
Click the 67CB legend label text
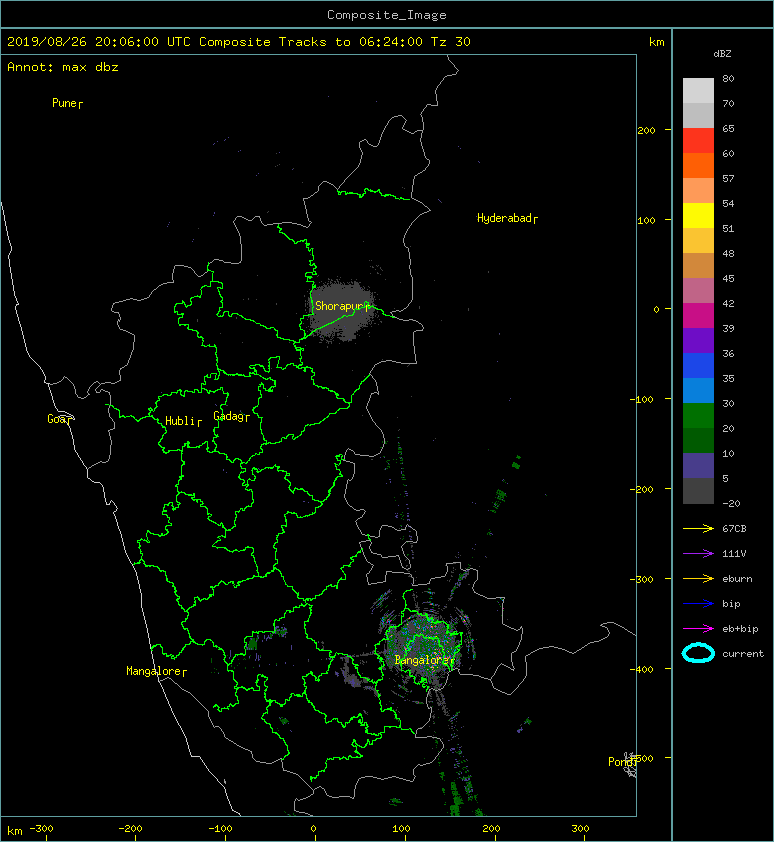click(734, 529)
